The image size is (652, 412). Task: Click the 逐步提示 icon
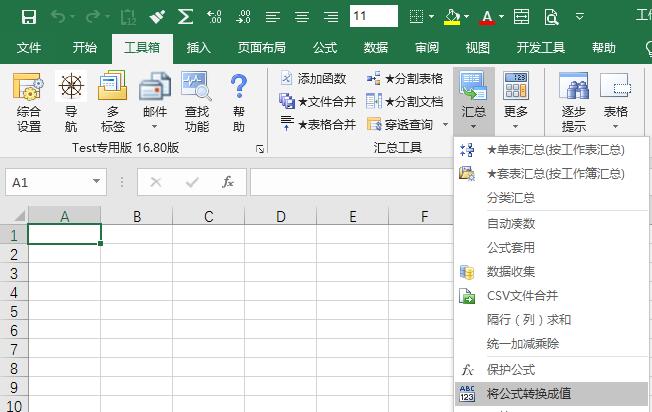tap(573, 103)
